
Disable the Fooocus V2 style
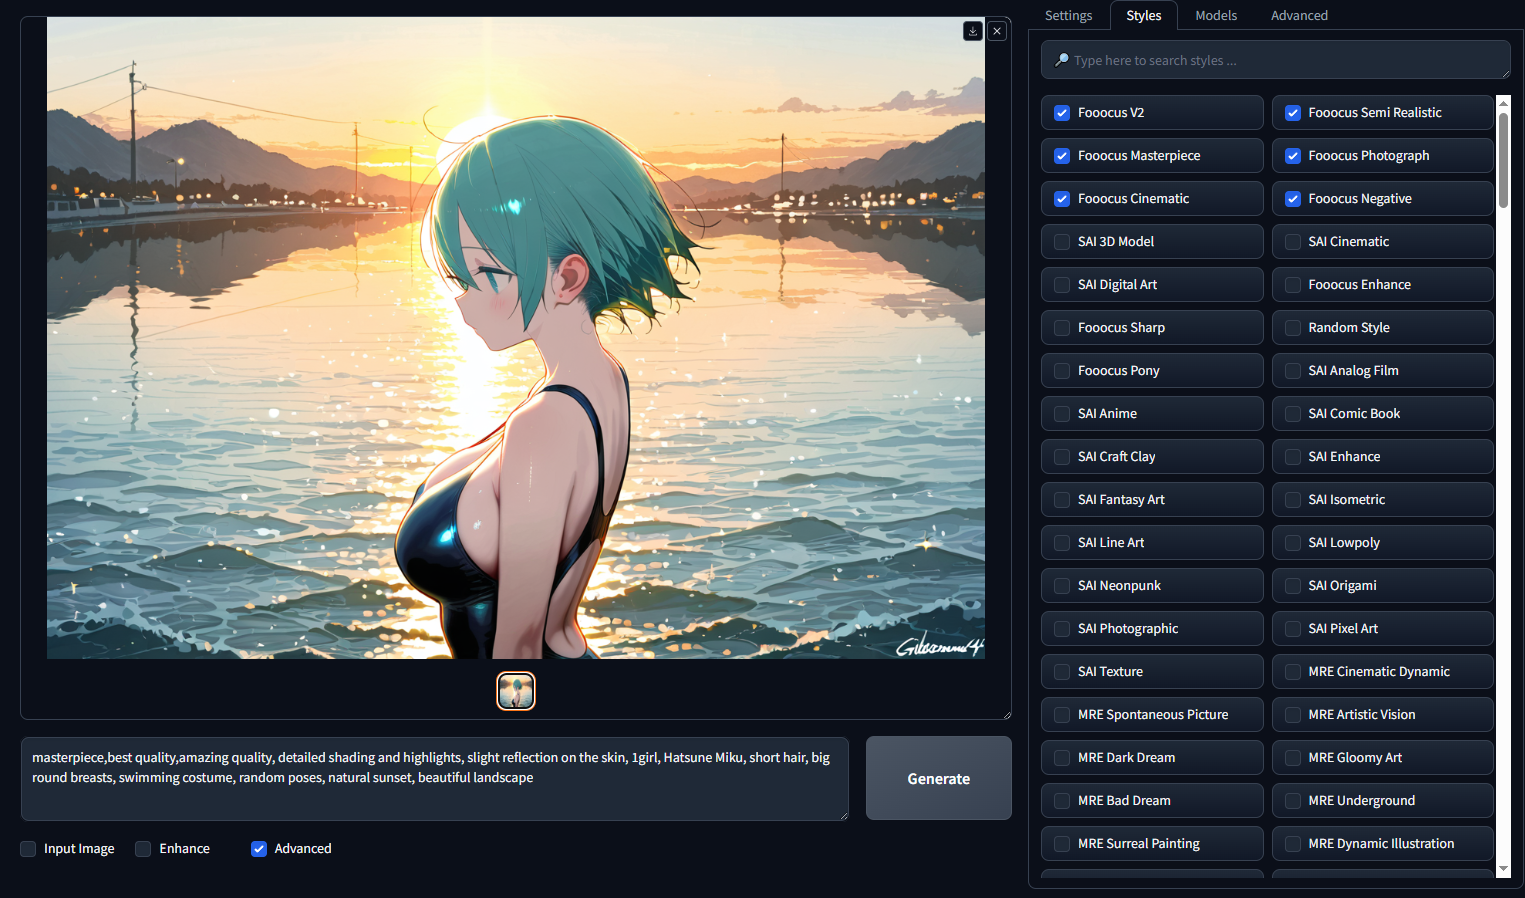tap(1062, 113)
